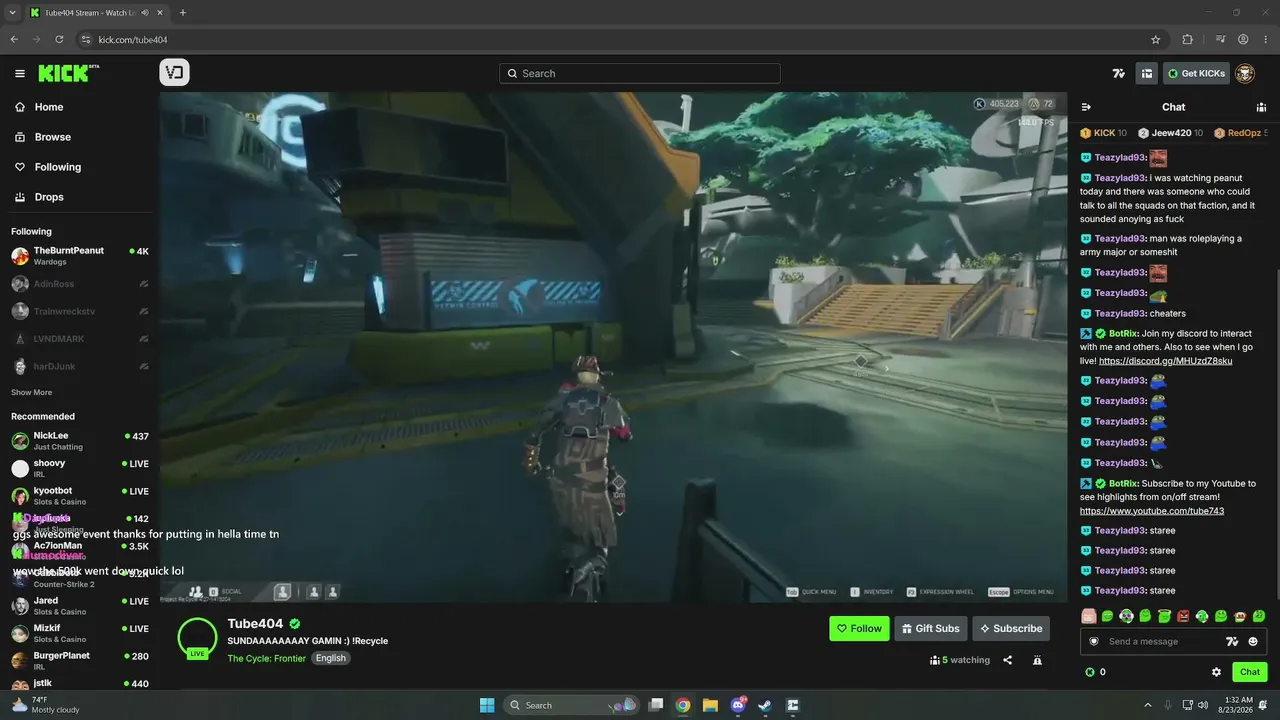This screenshot has height=720, width=1280.
Task: Collapse chat panel with arrow icon
Action: point(1086,107)
